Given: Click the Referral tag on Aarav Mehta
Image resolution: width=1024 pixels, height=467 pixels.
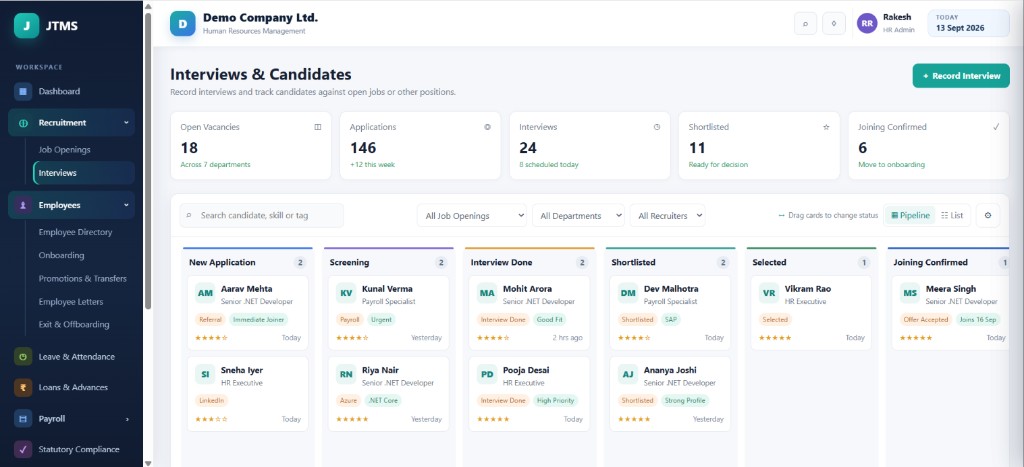Looking at the screenshot, I should 210,320.
